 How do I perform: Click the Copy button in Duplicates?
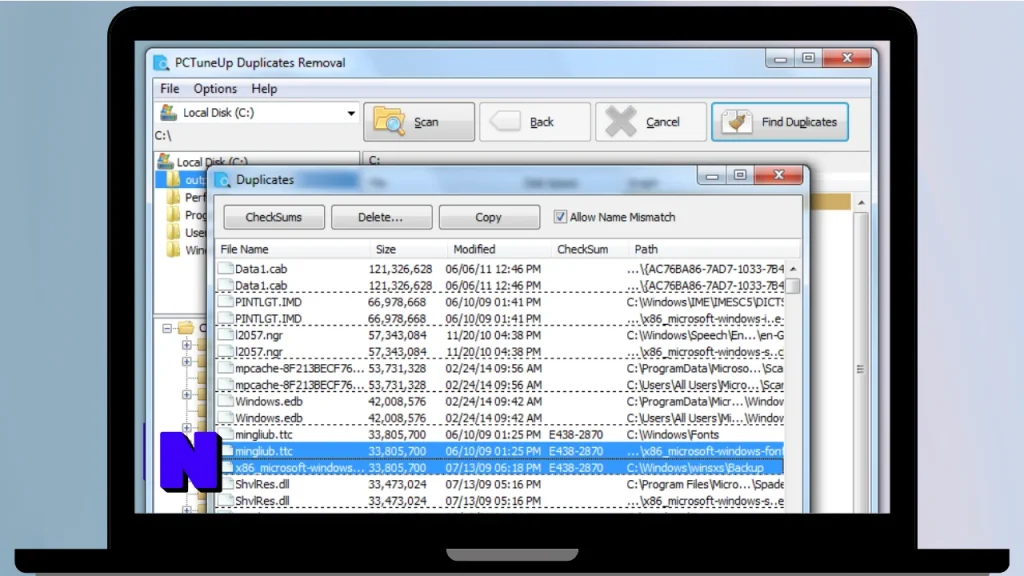[x=489, y=217]
